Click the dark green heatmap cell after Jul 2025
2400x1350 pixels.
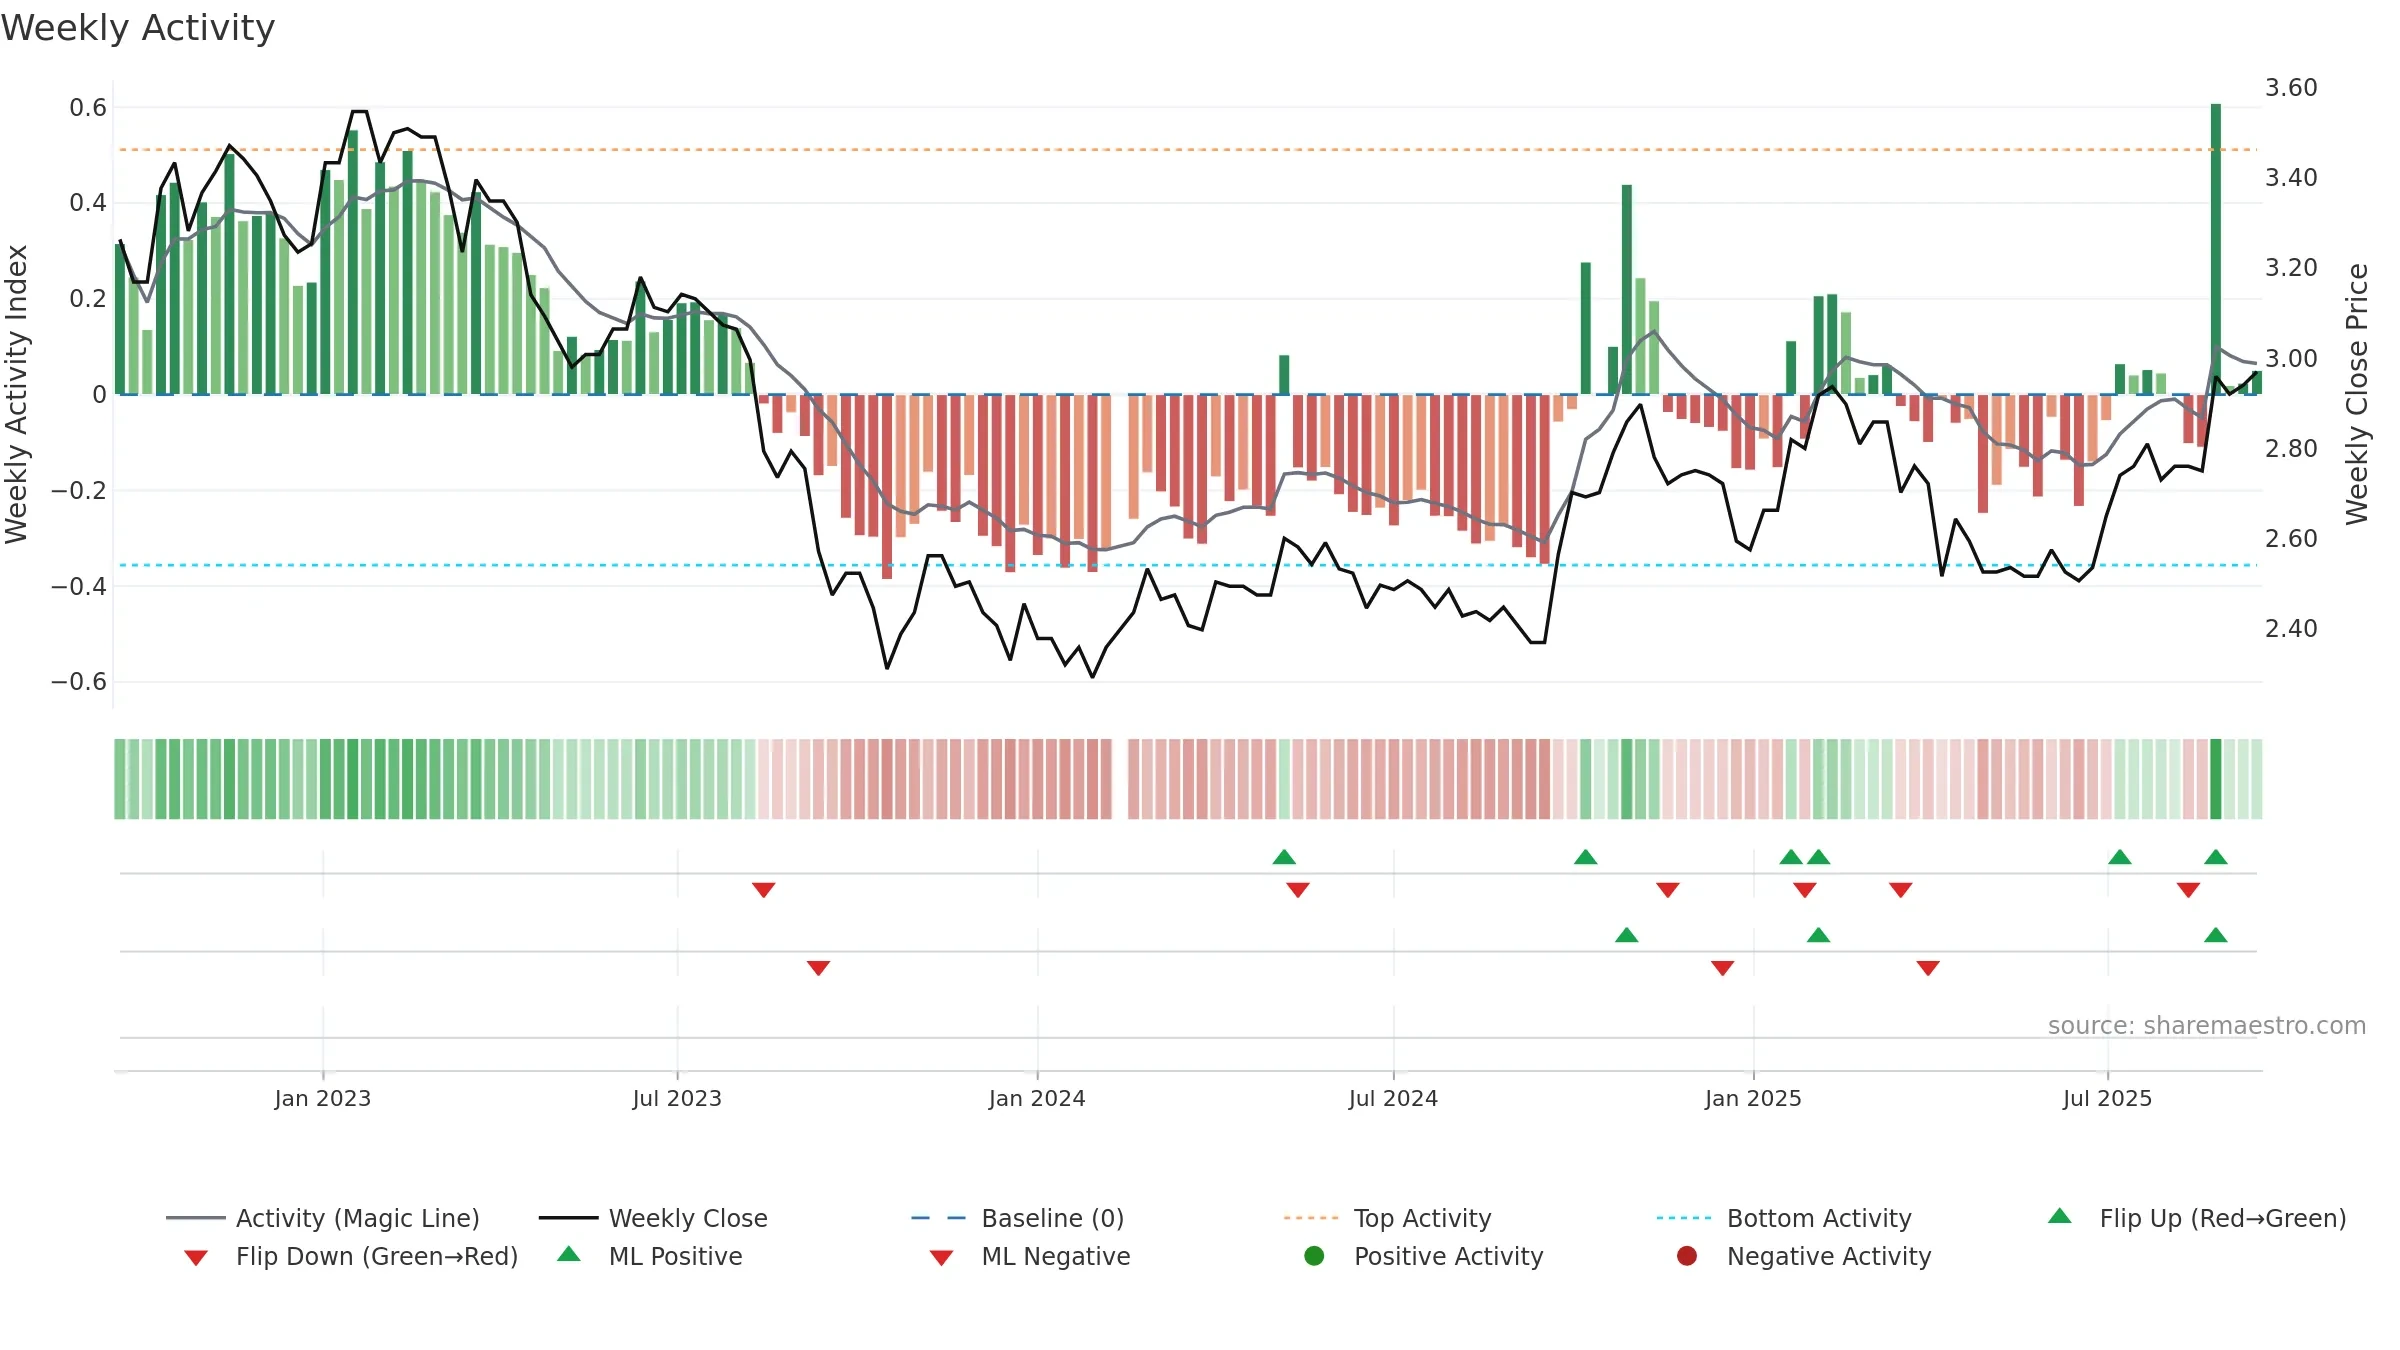2216,779
